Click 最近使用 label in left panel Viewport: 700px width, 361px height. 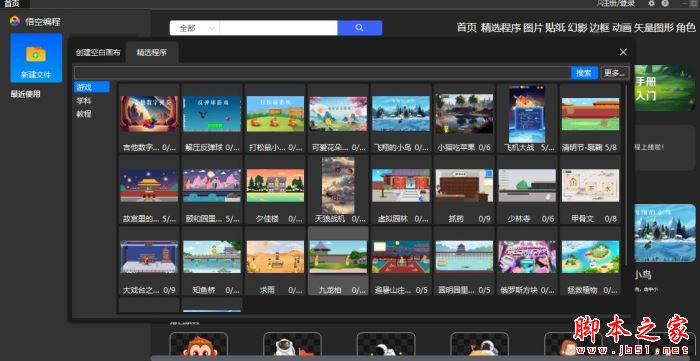tap(25, 94)
